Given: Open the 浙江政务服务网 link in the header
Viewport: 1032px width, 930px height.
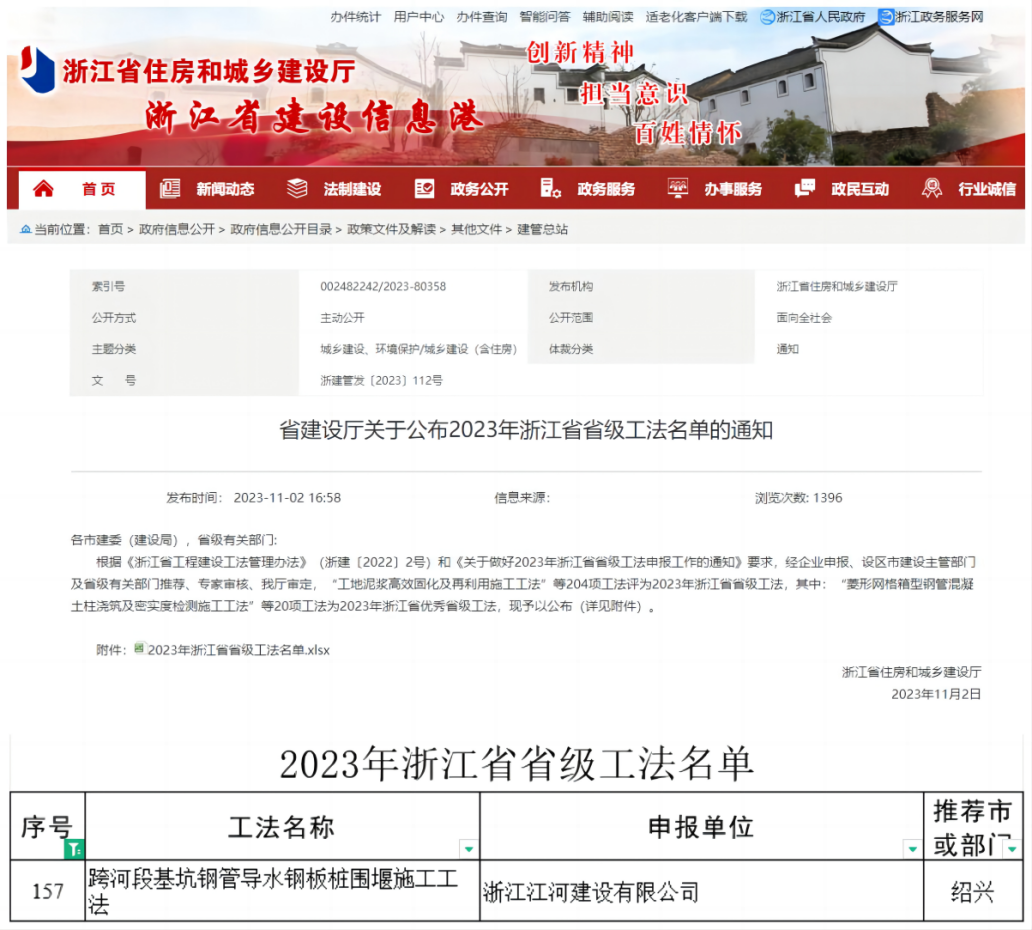Looking at the screenshot, I should [x=939, y=17].
